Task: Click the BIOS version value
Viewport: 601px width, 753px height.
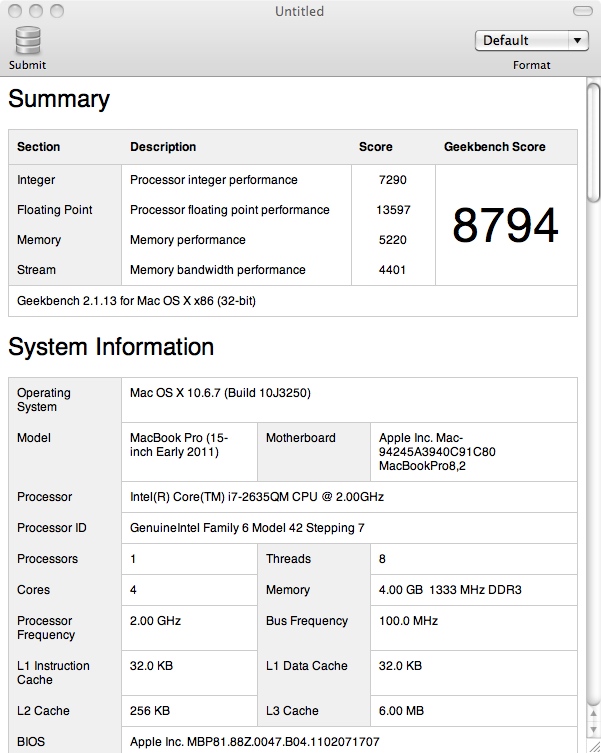Action: pyautogui.click(x=255, y=742)
